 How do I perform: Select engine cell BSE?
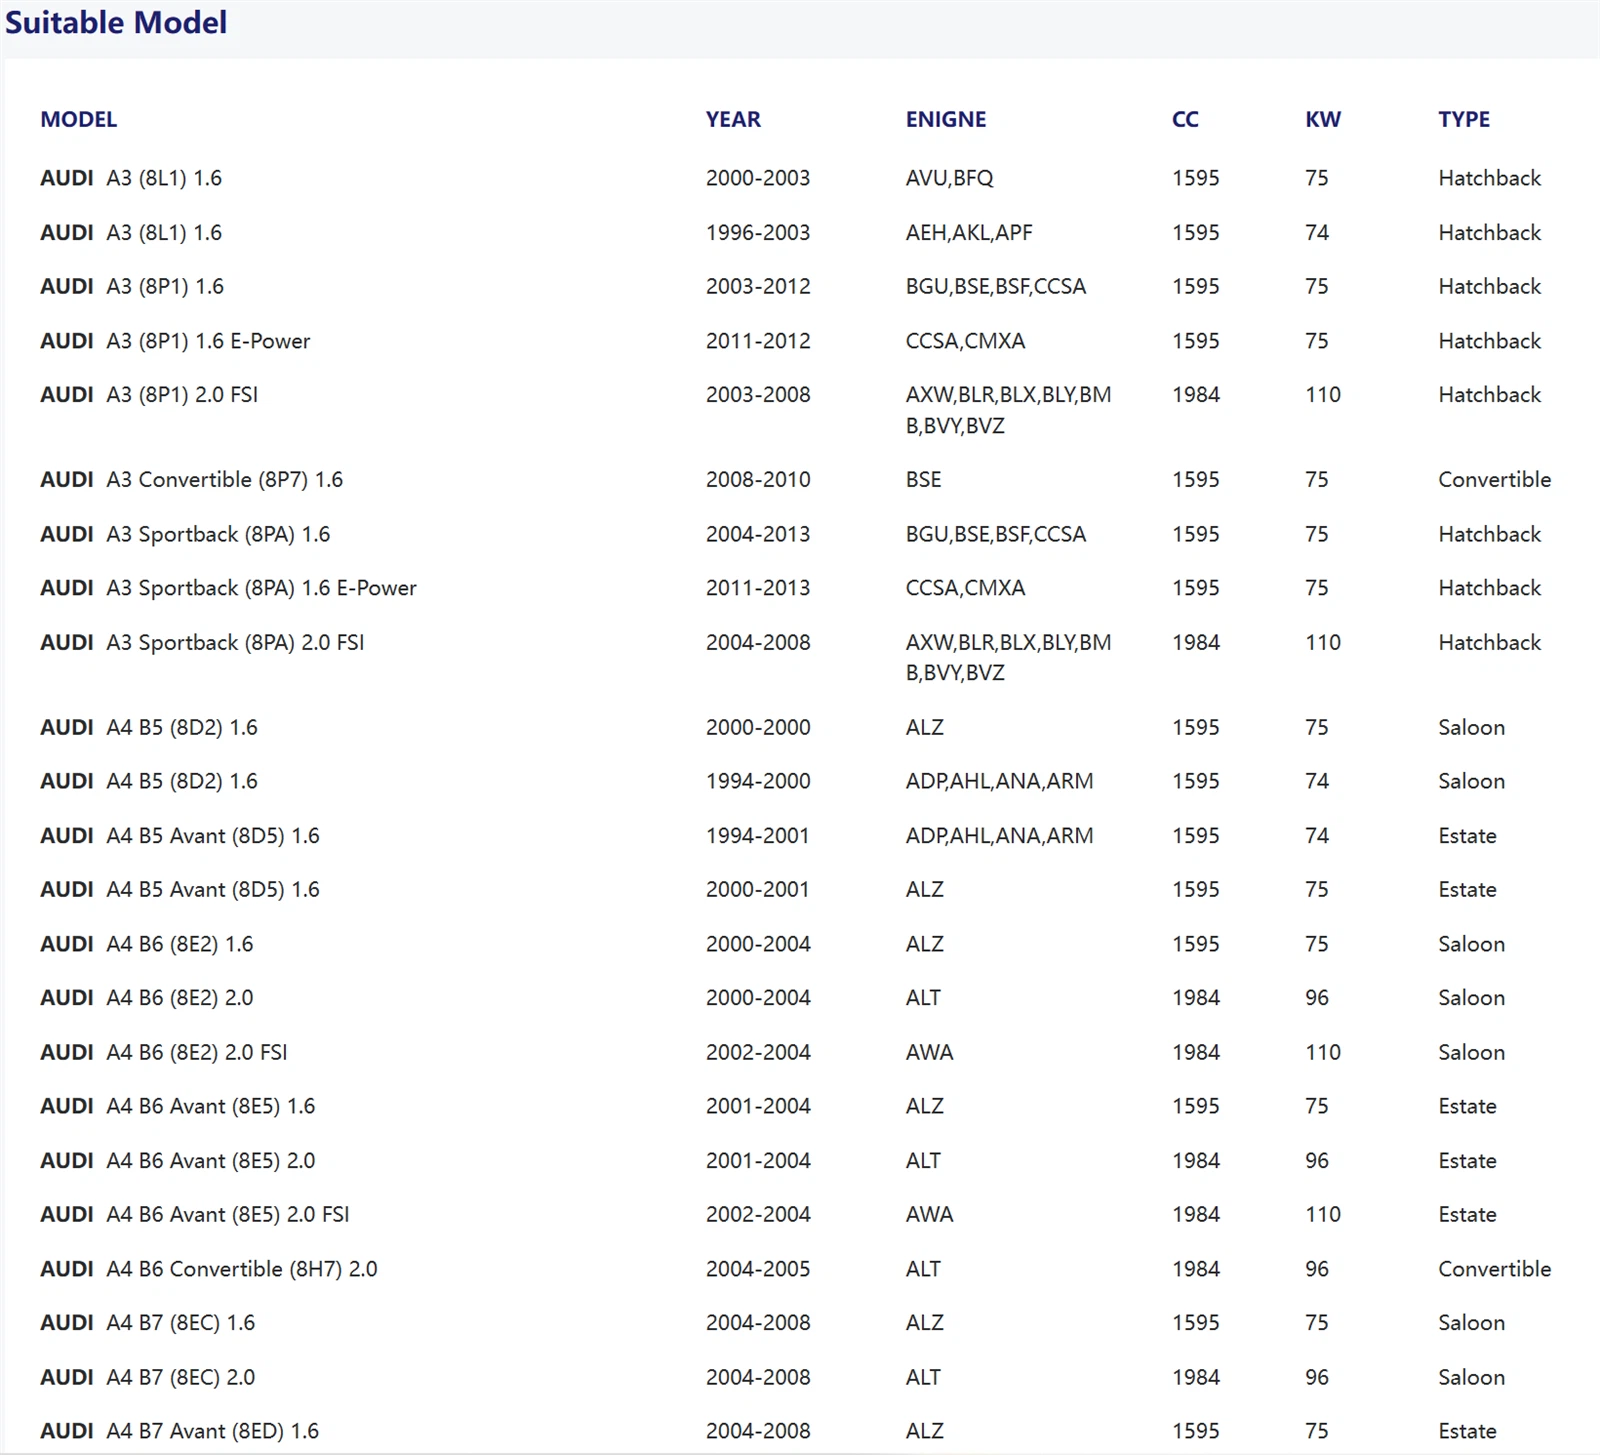tap(924, 479)
